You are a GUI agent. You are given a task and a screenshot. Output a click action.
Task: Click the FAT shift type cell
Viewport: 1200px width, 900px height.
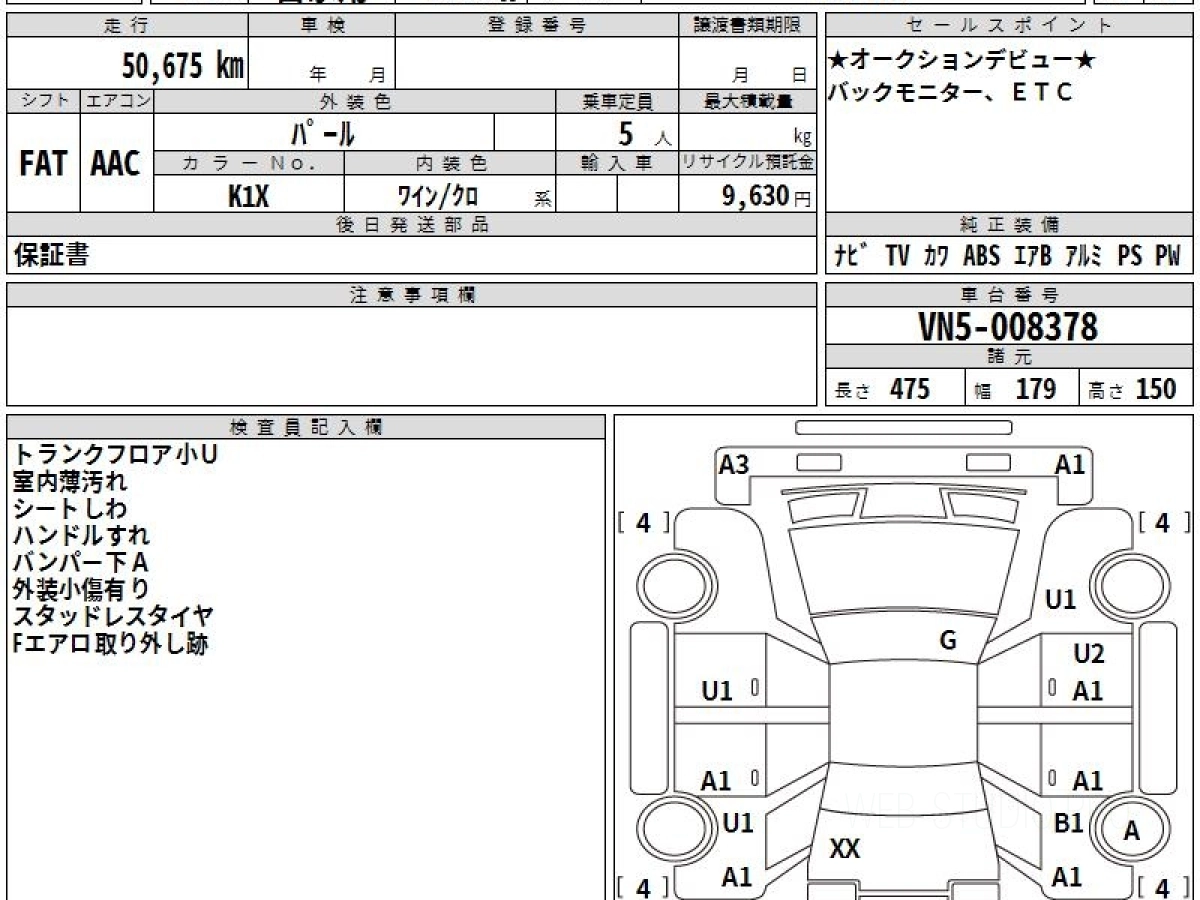point(43,164)
